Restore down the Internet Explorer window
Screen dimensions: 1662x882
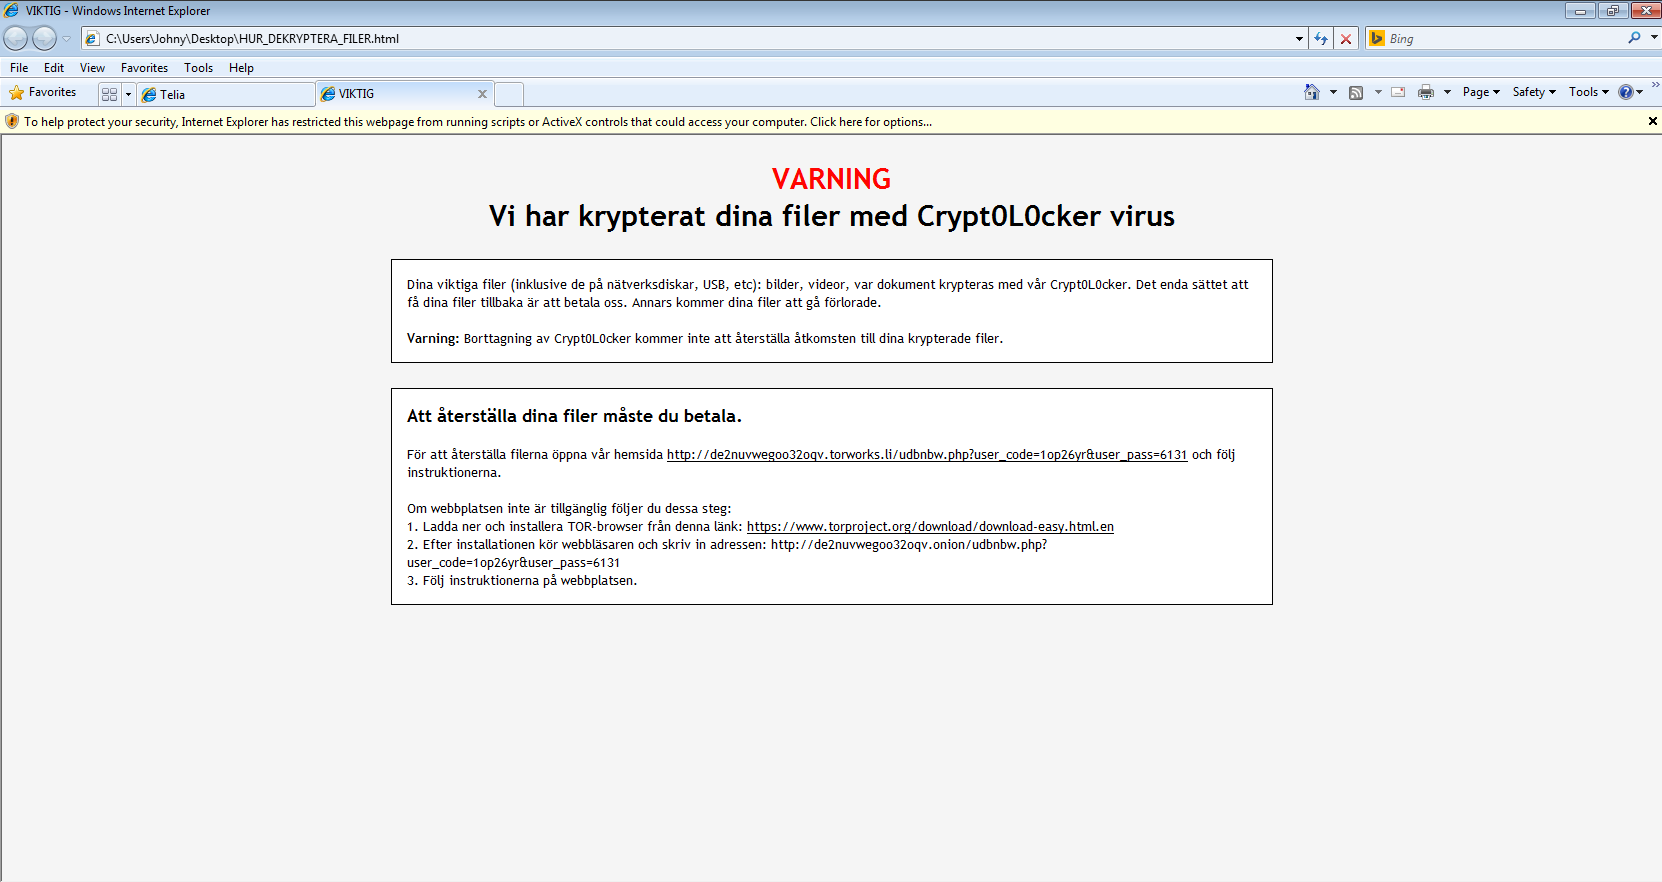pyautogui.click(x=1612, y=11)
